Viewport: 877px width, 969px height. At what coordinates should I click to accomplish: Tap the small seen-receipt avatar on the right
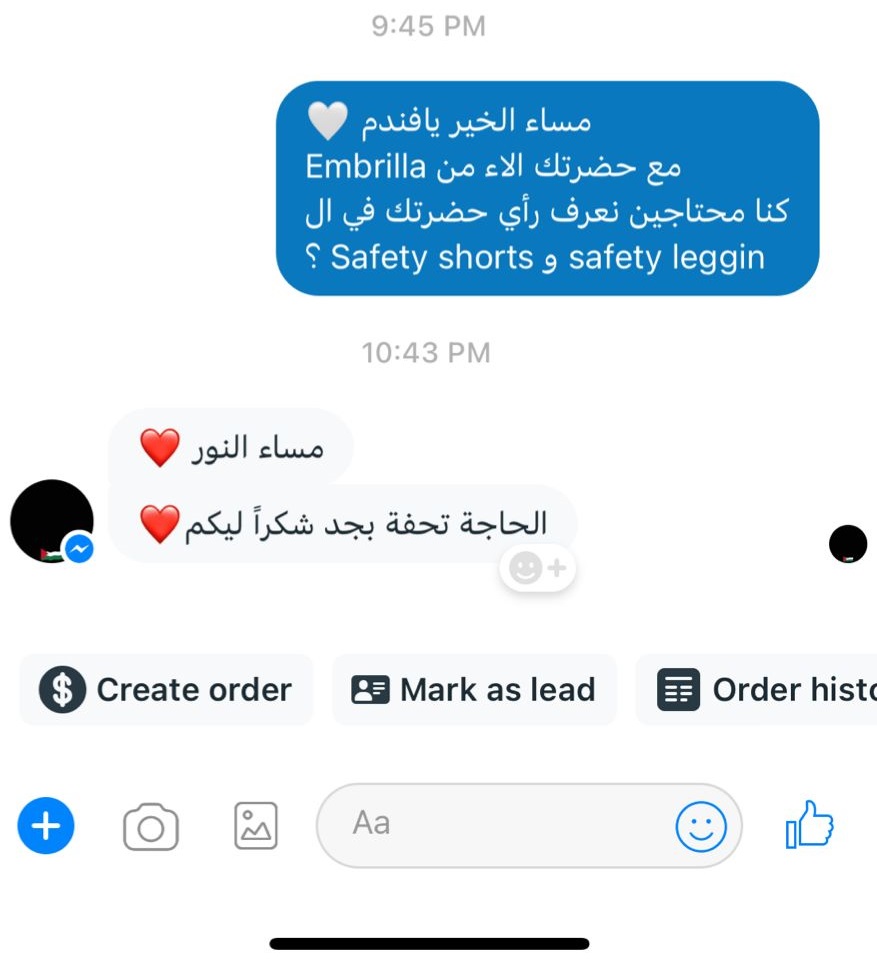tap(848, 544)
